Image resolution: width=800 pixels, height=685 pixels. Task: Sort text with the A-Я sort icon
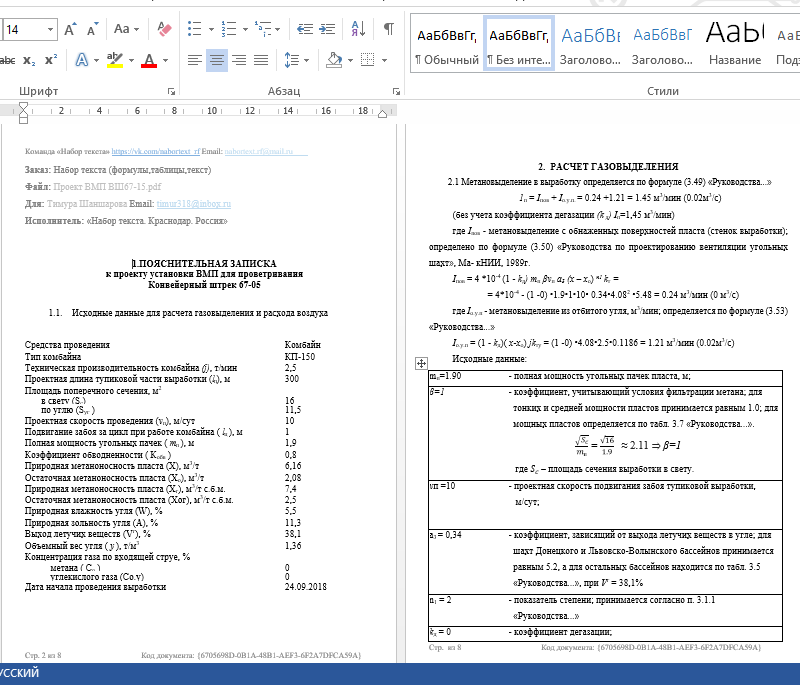click(x=358, y=29)
